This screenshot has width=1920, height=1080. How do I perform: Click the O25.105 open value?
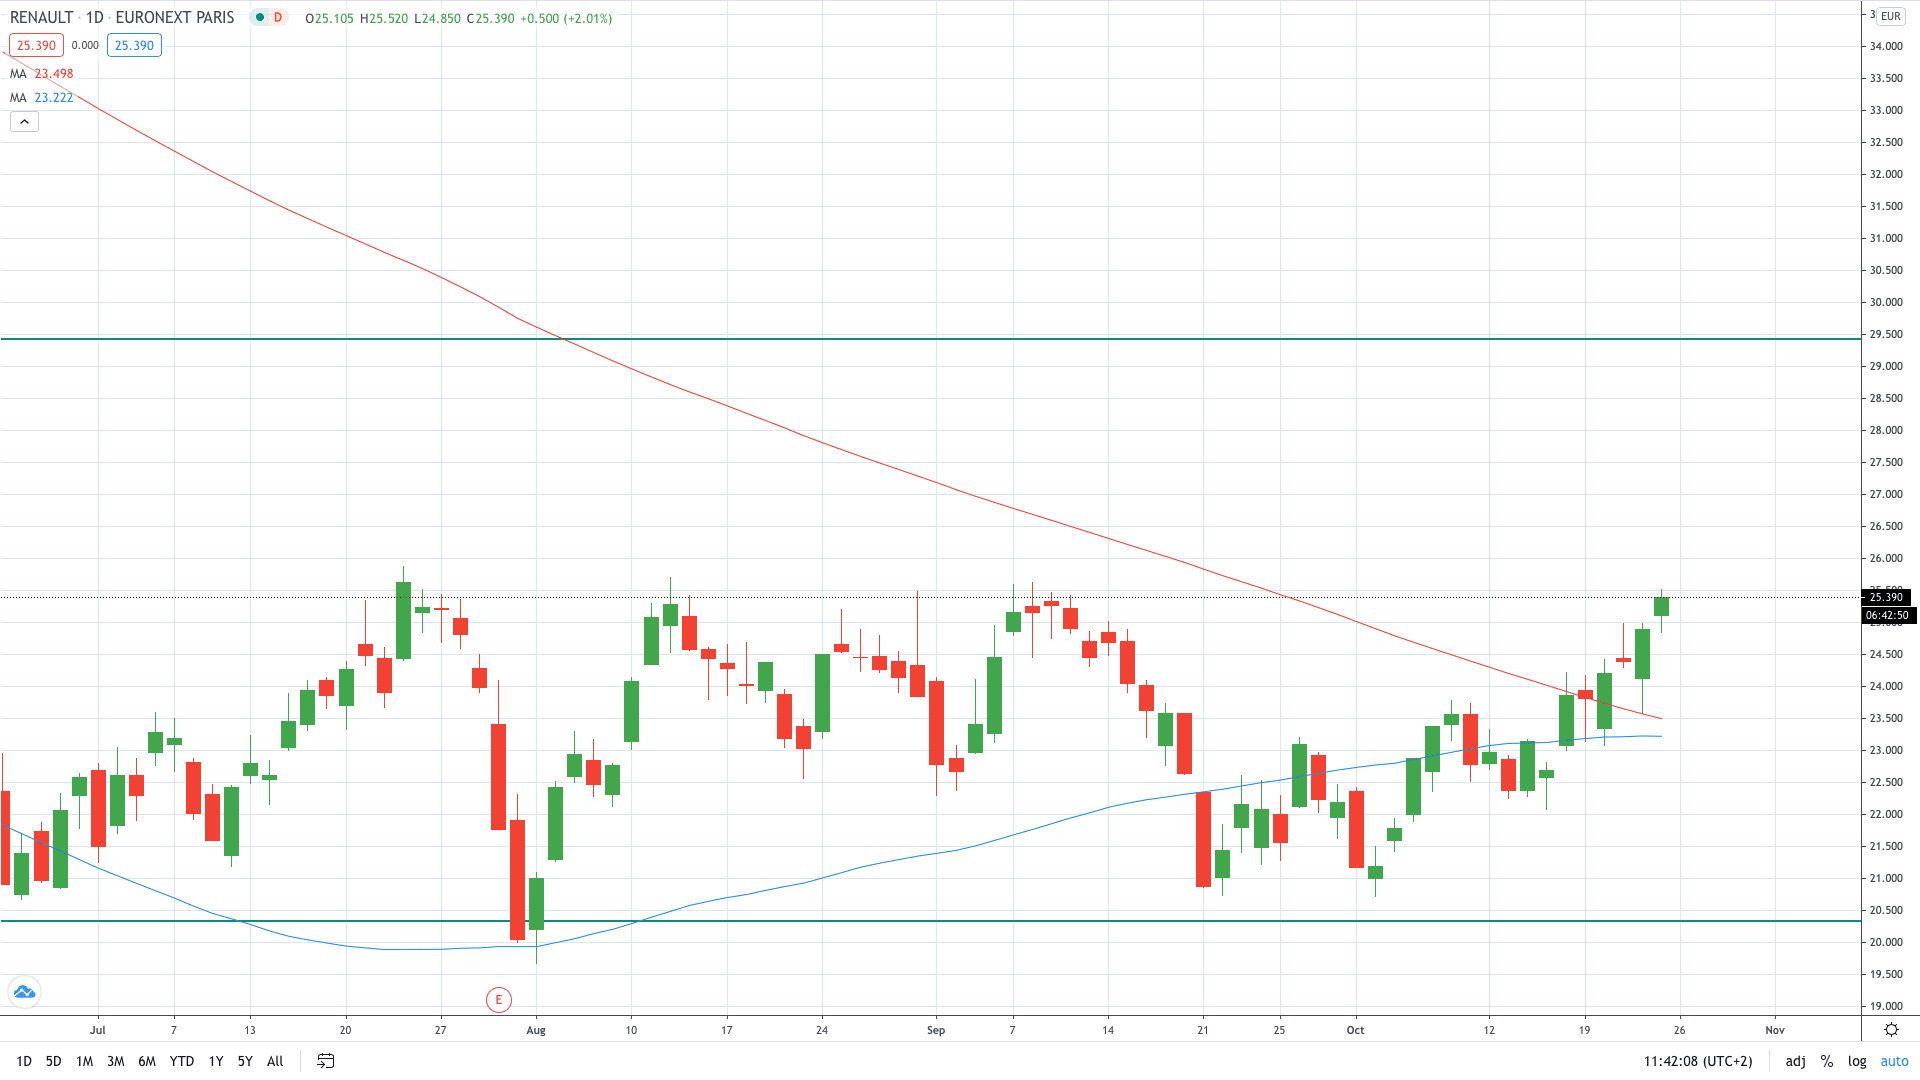click(330, 18)
